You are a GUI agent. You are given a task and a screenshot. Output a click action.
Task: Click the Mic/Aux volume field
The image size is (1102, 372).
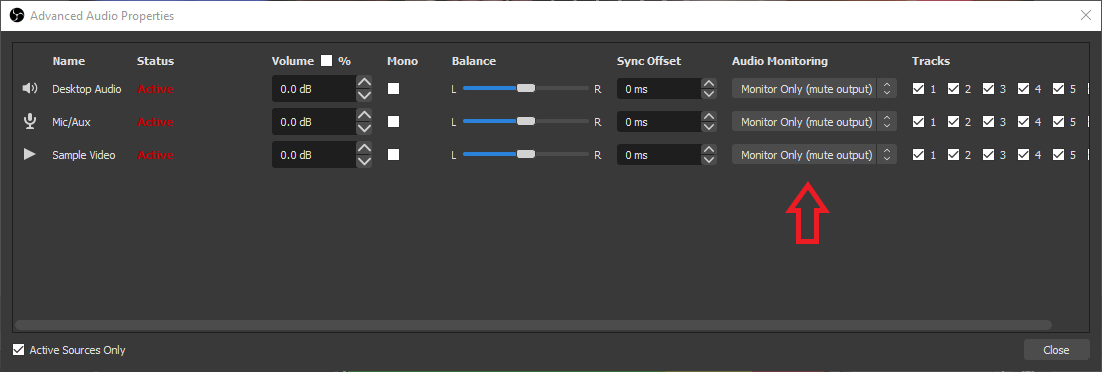tap(314, 122)
